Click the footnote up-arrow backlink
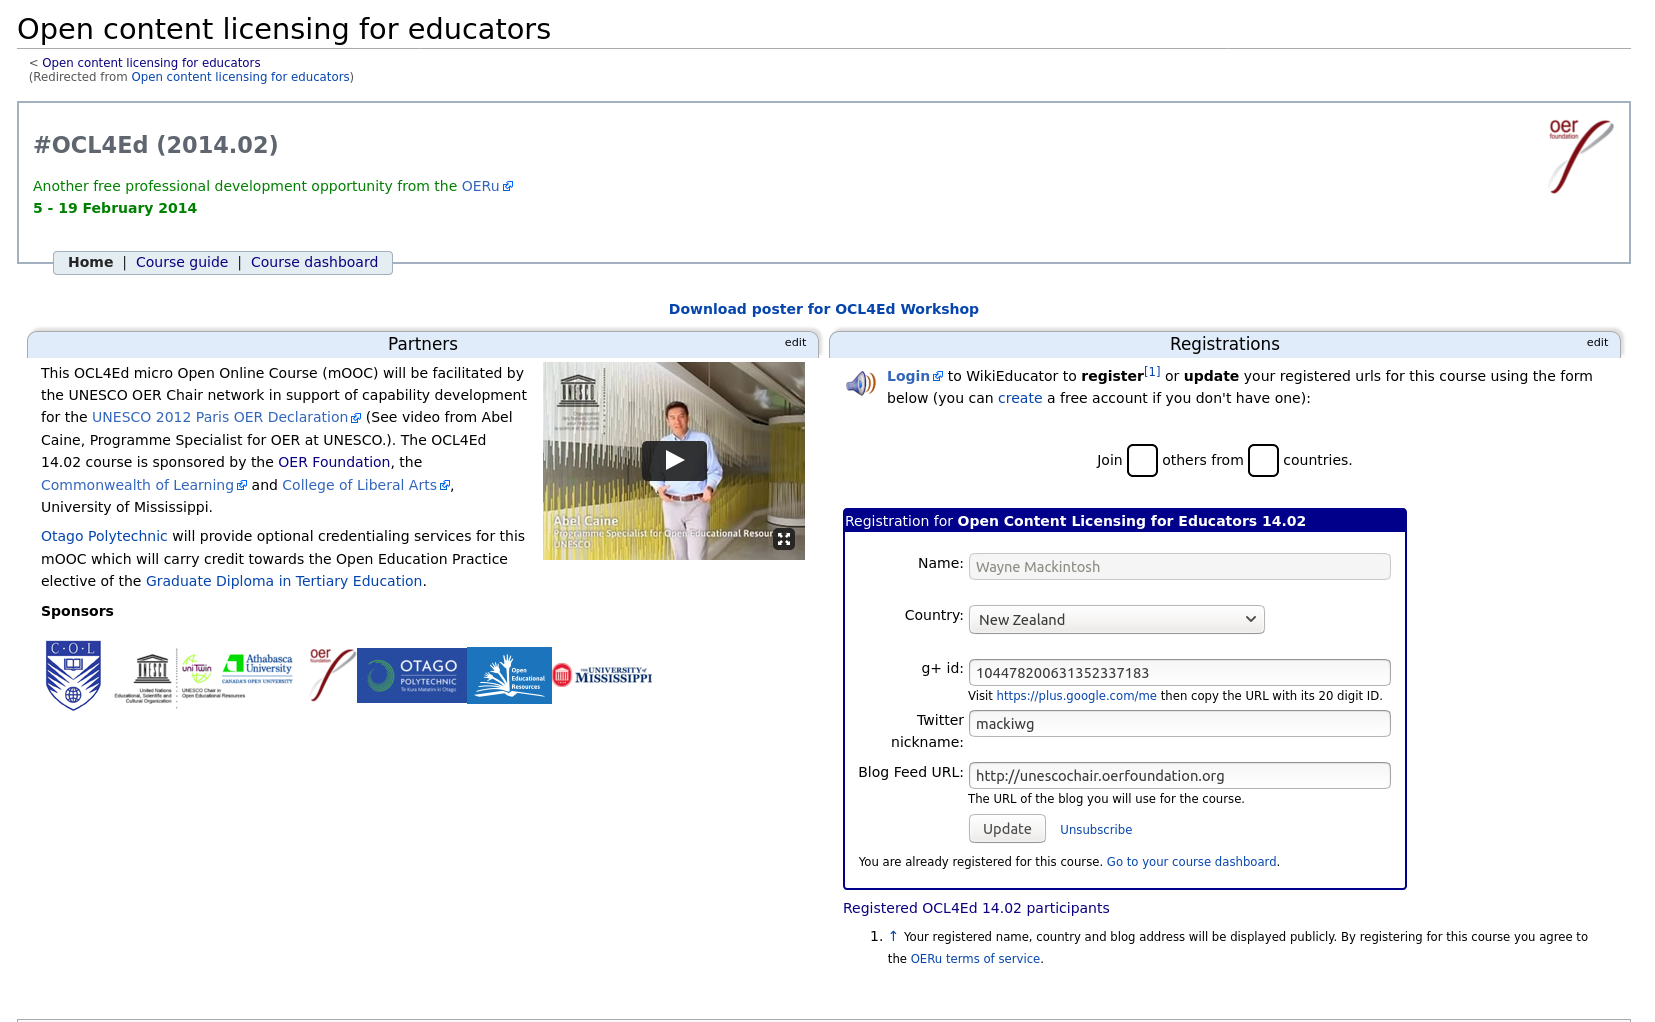 (893, 937)
